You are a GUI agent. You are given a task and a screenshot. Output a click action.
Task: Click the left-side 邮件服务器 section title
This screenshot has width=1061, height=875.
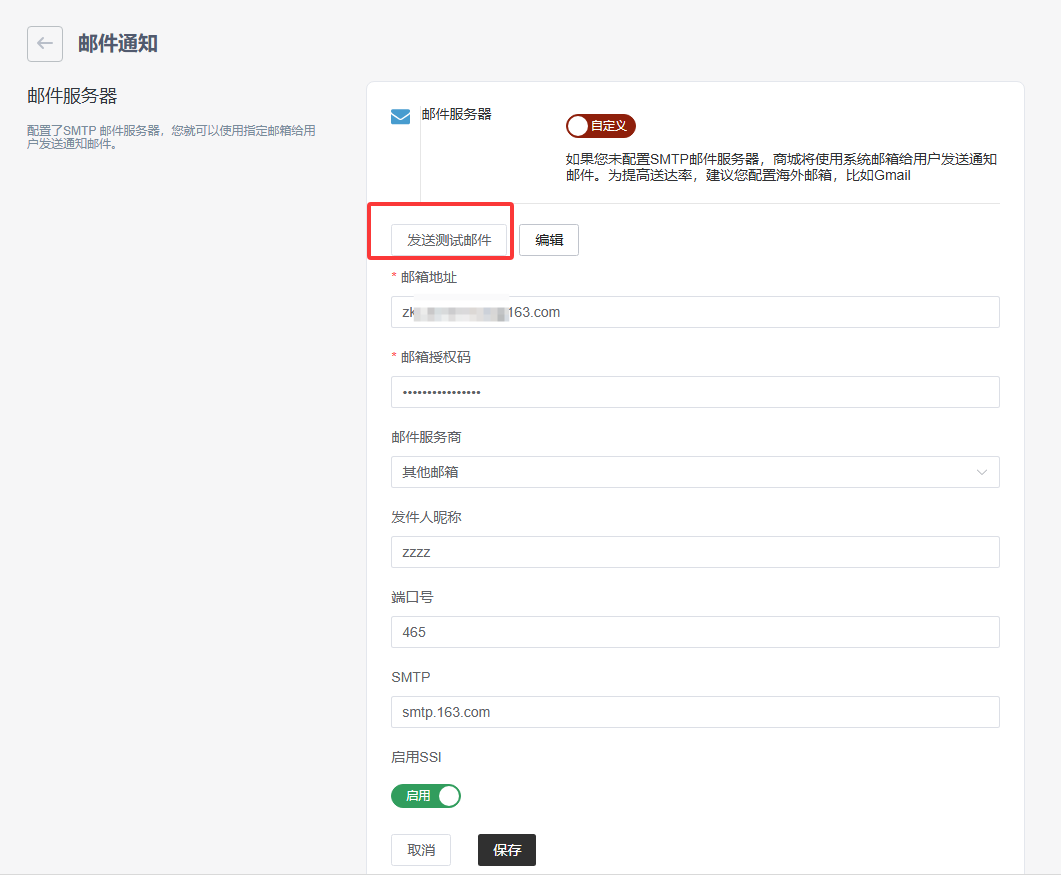point(72,96)
